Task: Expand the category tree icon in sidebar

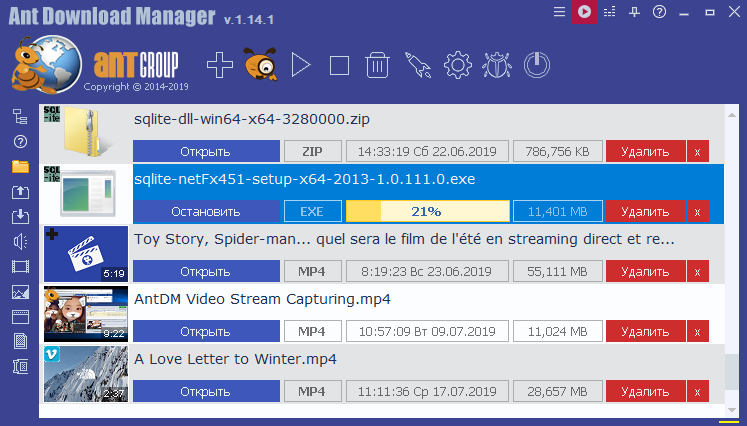Action: pos(19,117)
